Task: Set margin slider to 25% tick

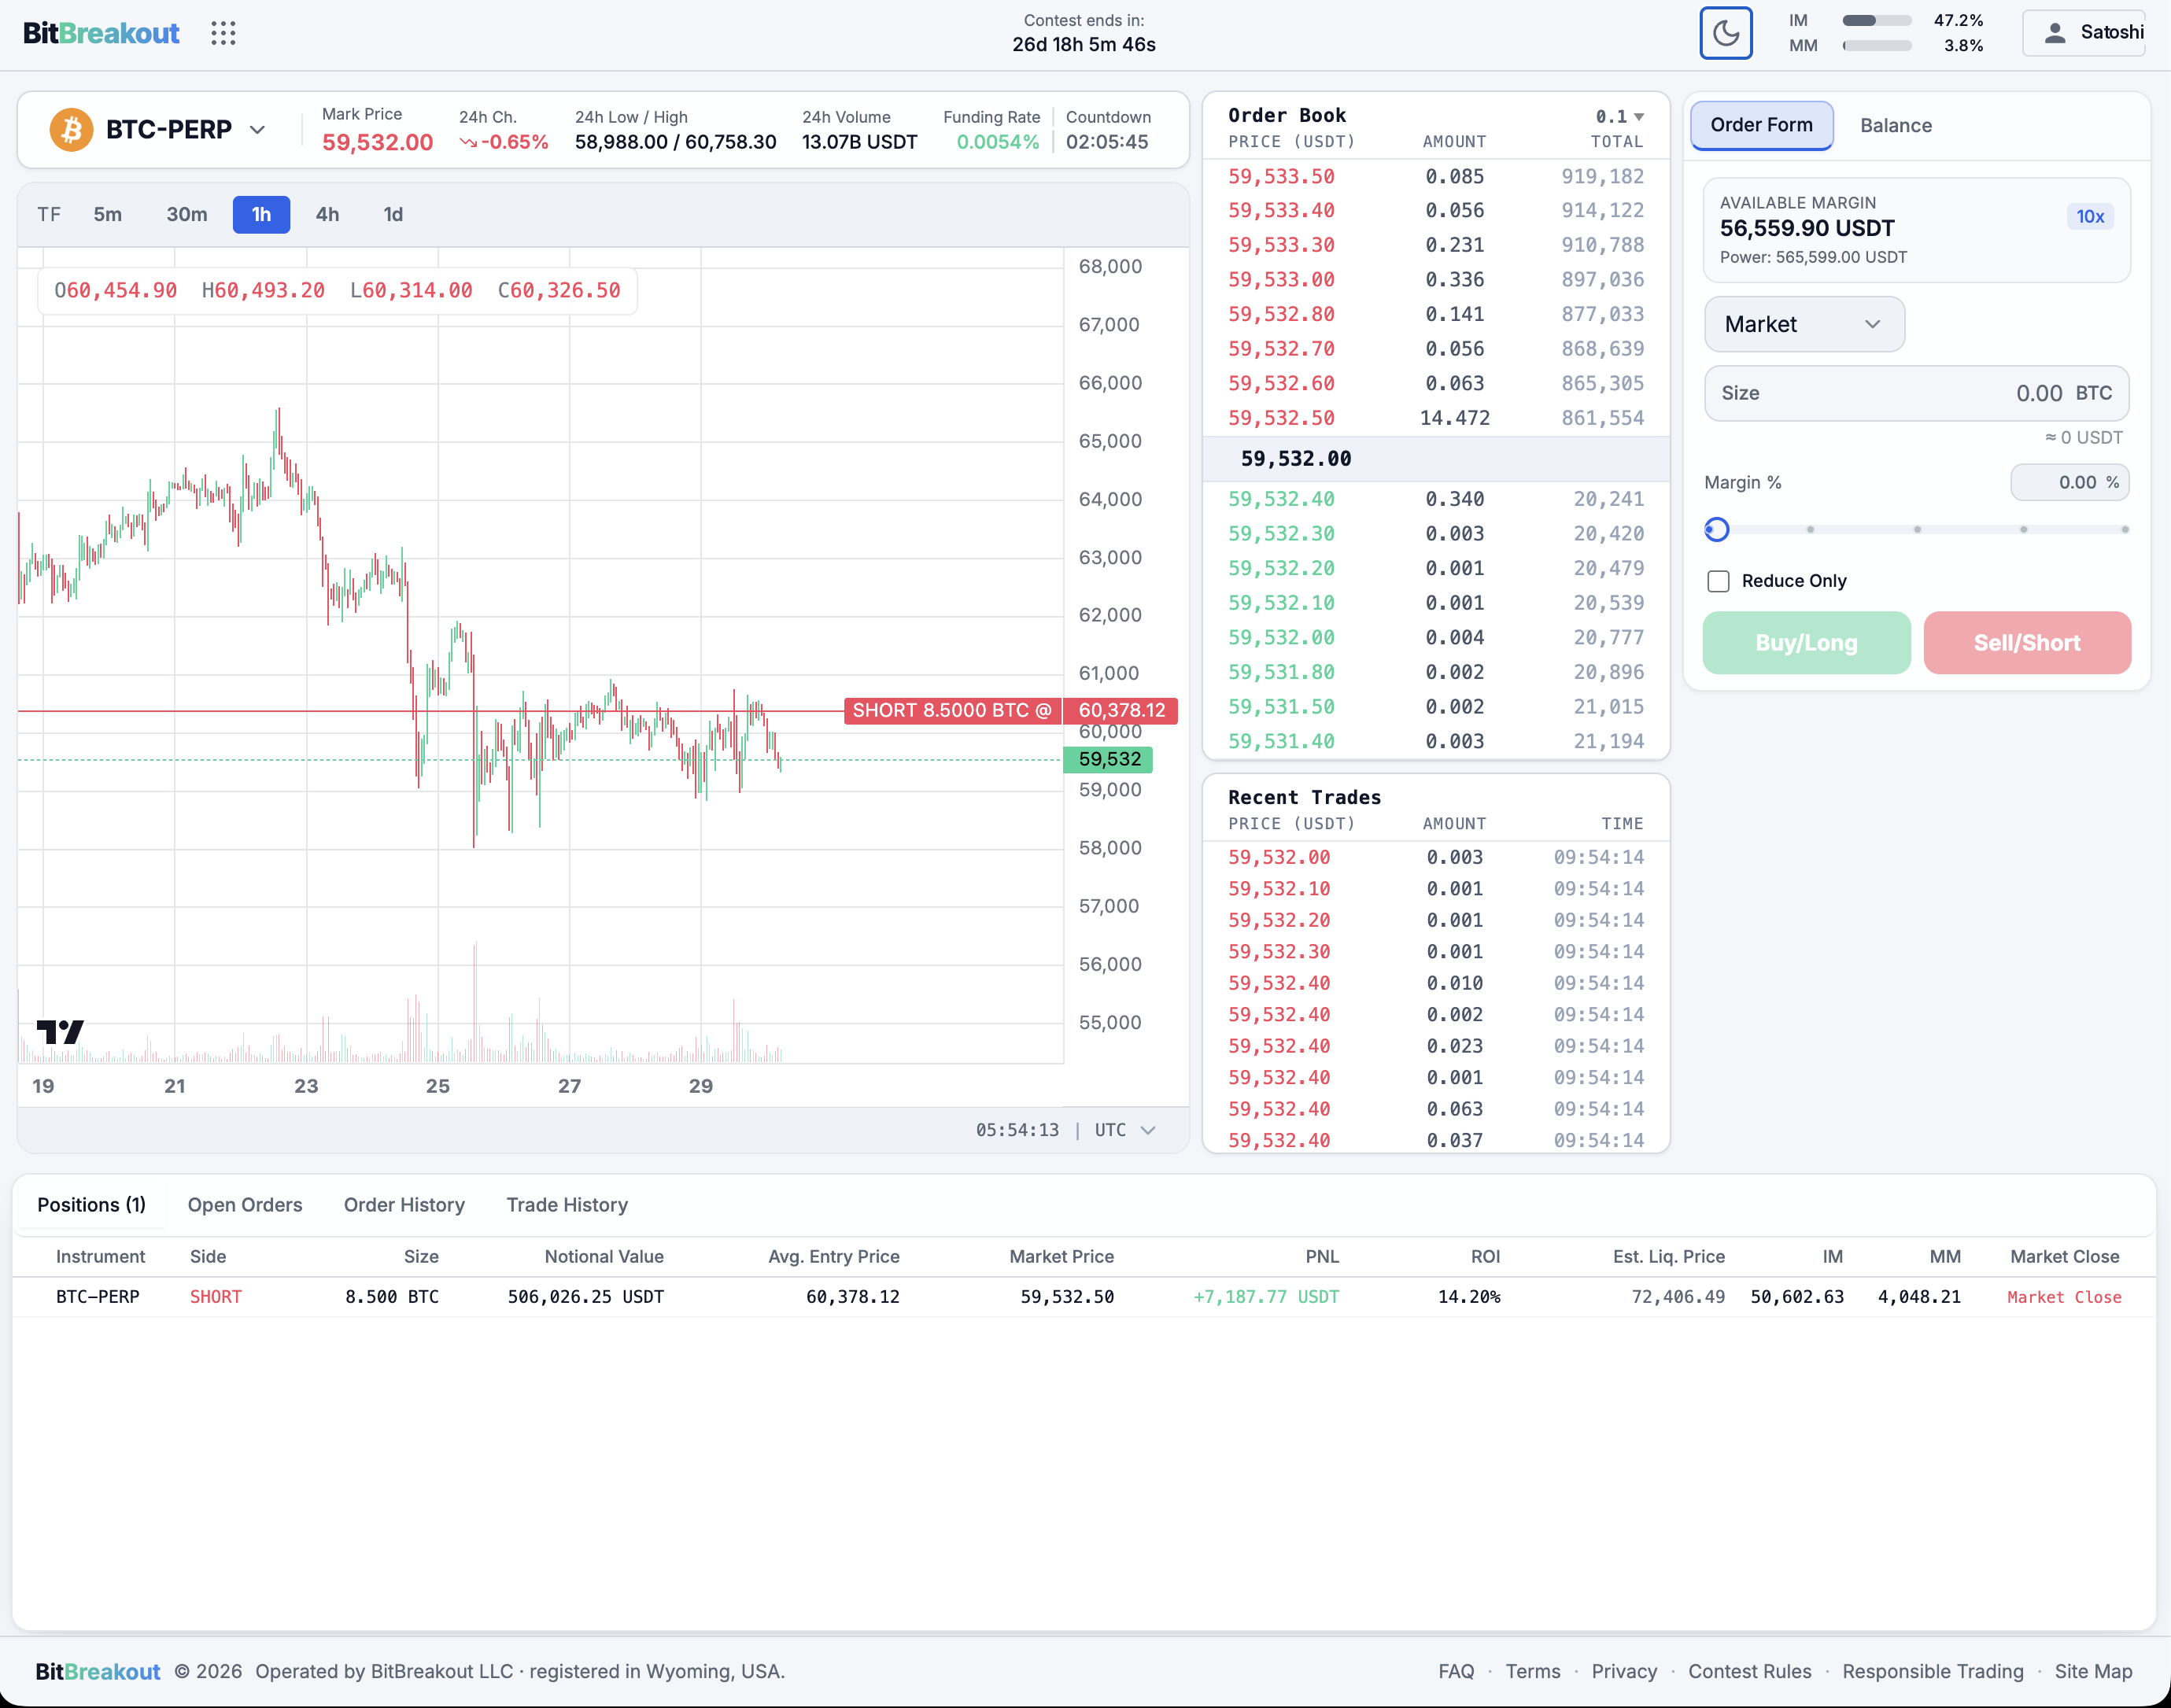Action: 1810,529
